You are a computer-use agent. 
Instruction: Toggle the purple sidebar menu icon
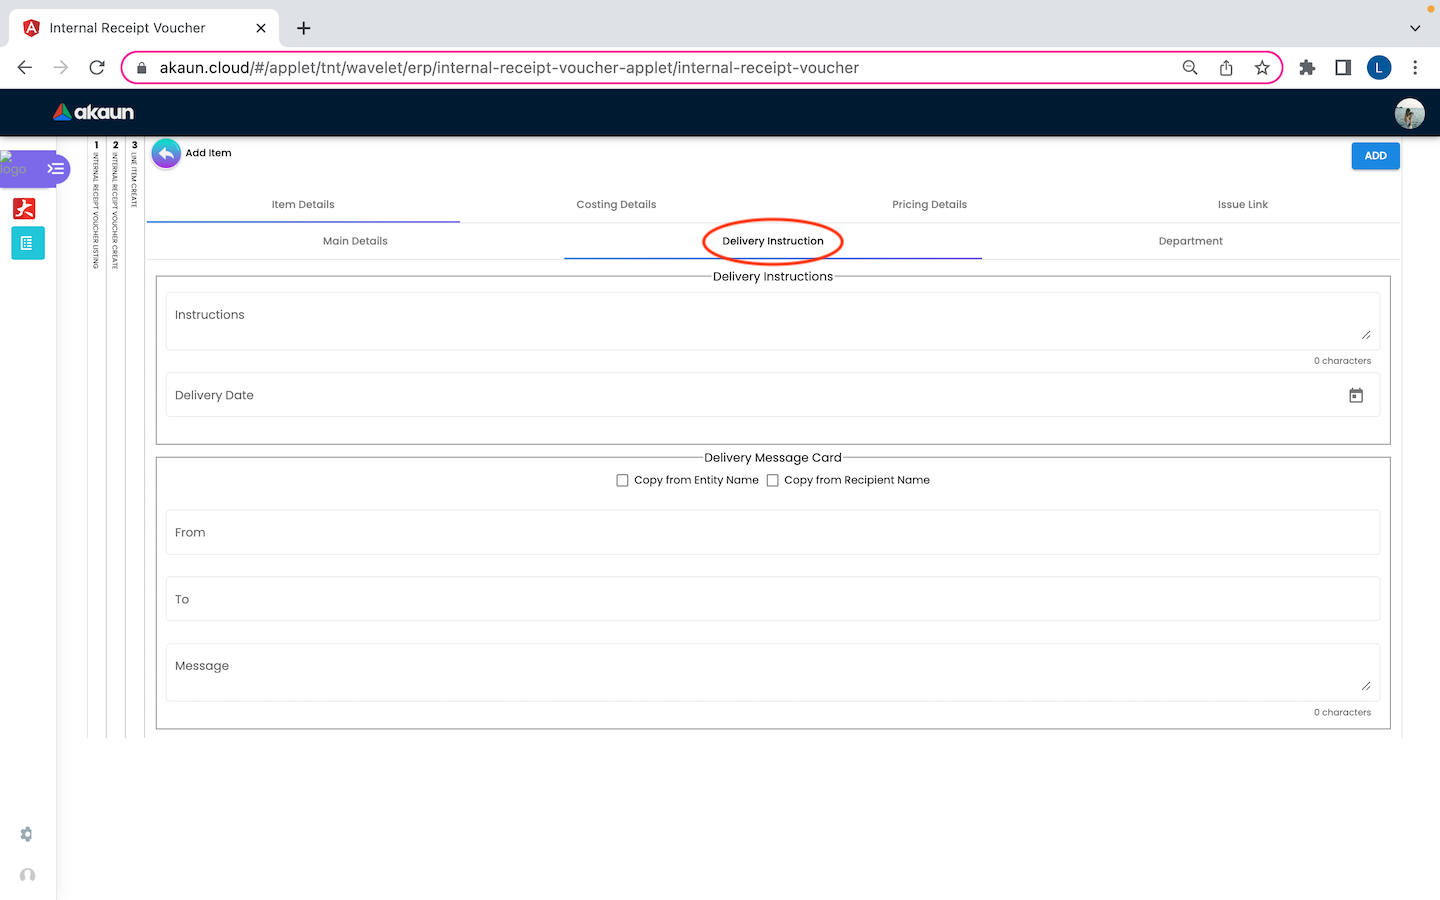coord(56,169)
